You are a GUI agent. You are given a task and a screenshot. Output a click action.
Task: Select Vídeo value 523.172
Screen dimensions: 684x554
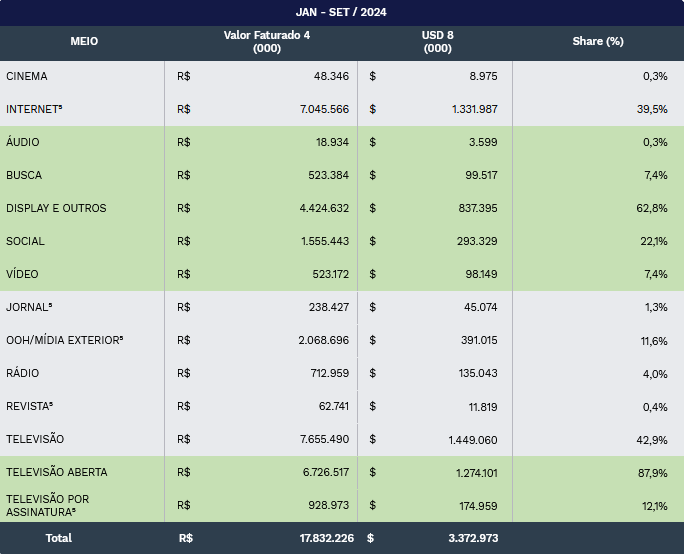point(331,274)
